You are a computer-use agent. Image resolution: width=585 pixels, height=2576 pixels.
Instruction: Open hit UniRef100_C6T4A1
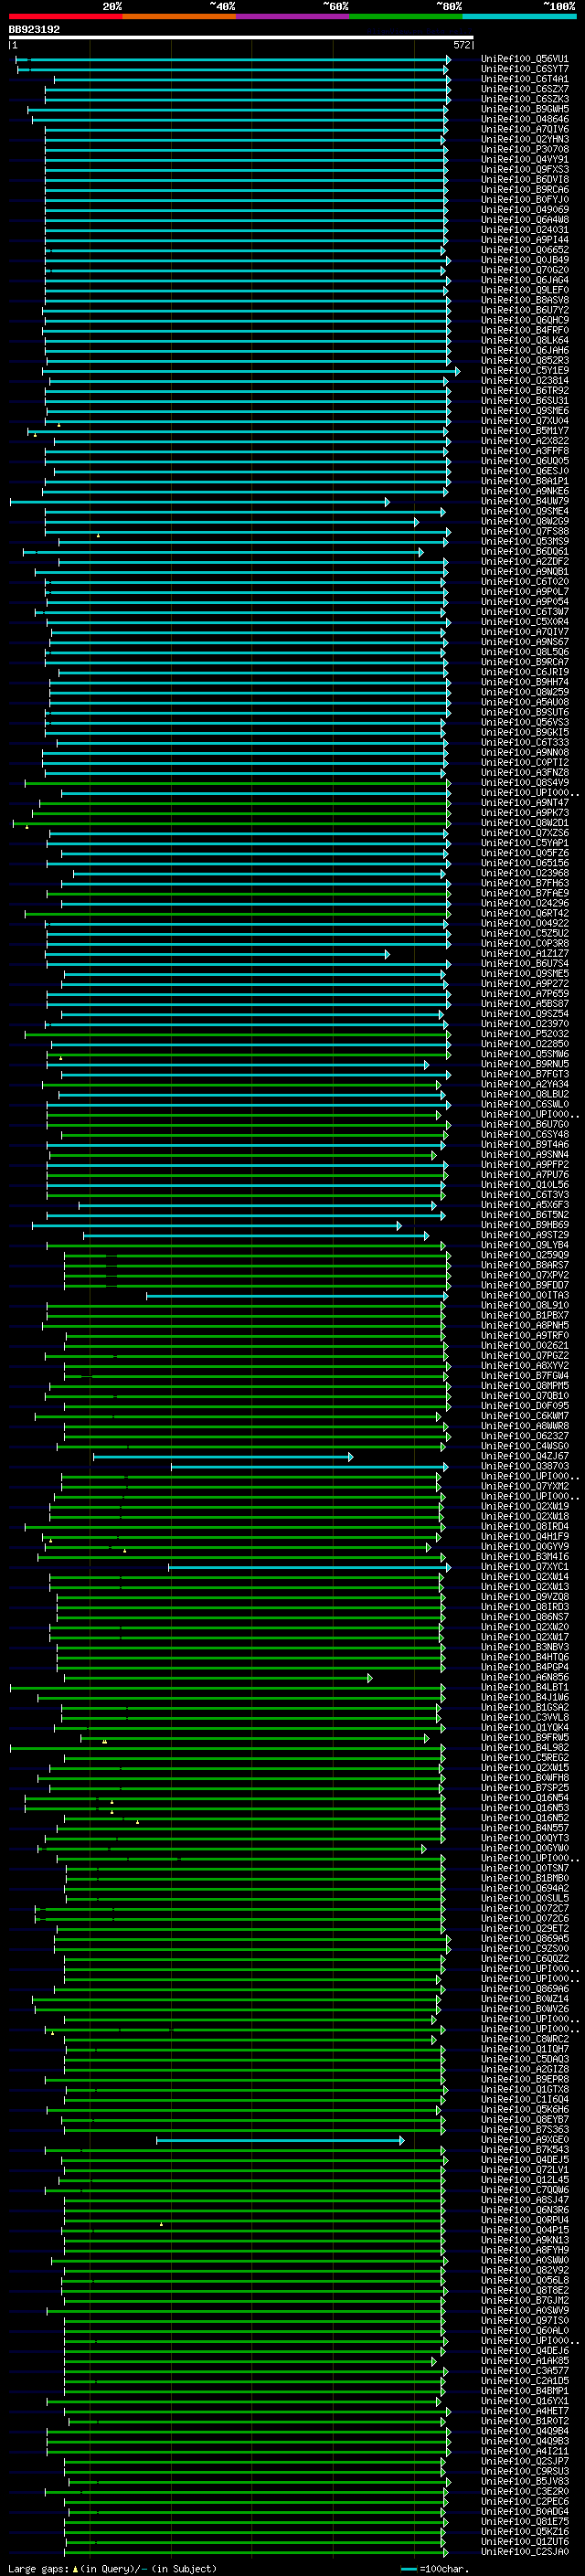[524, 79]
